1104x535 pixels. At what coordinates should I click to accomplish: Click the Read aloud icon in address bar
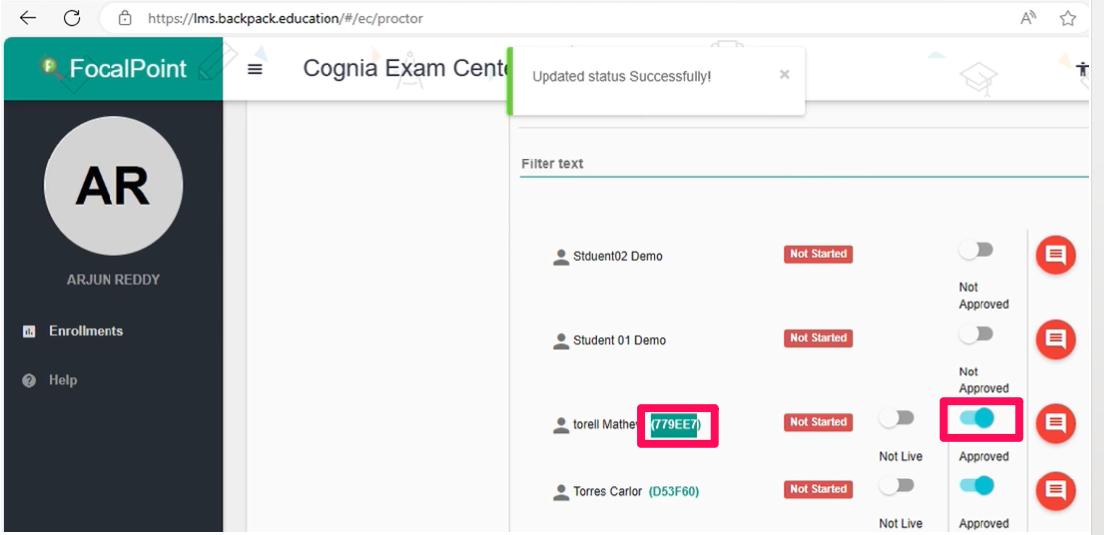(1029, 18)
